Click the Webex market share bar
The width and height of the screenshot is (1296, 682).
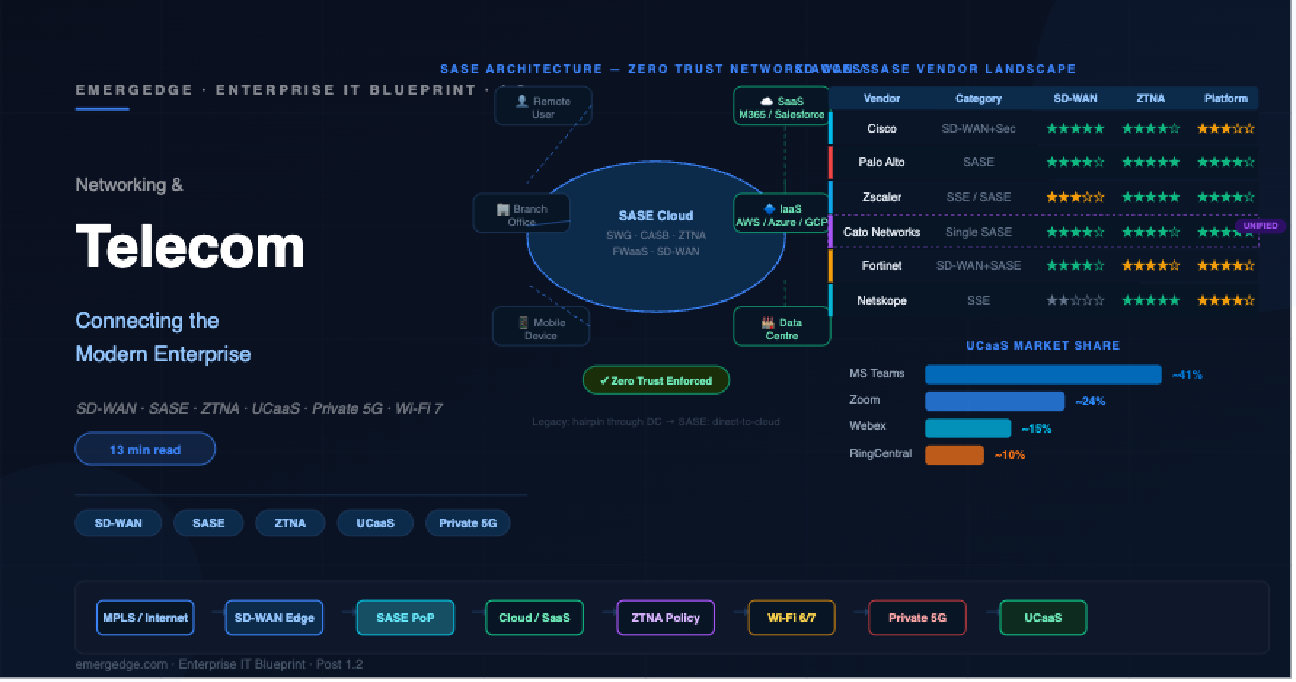click(968, 429)
